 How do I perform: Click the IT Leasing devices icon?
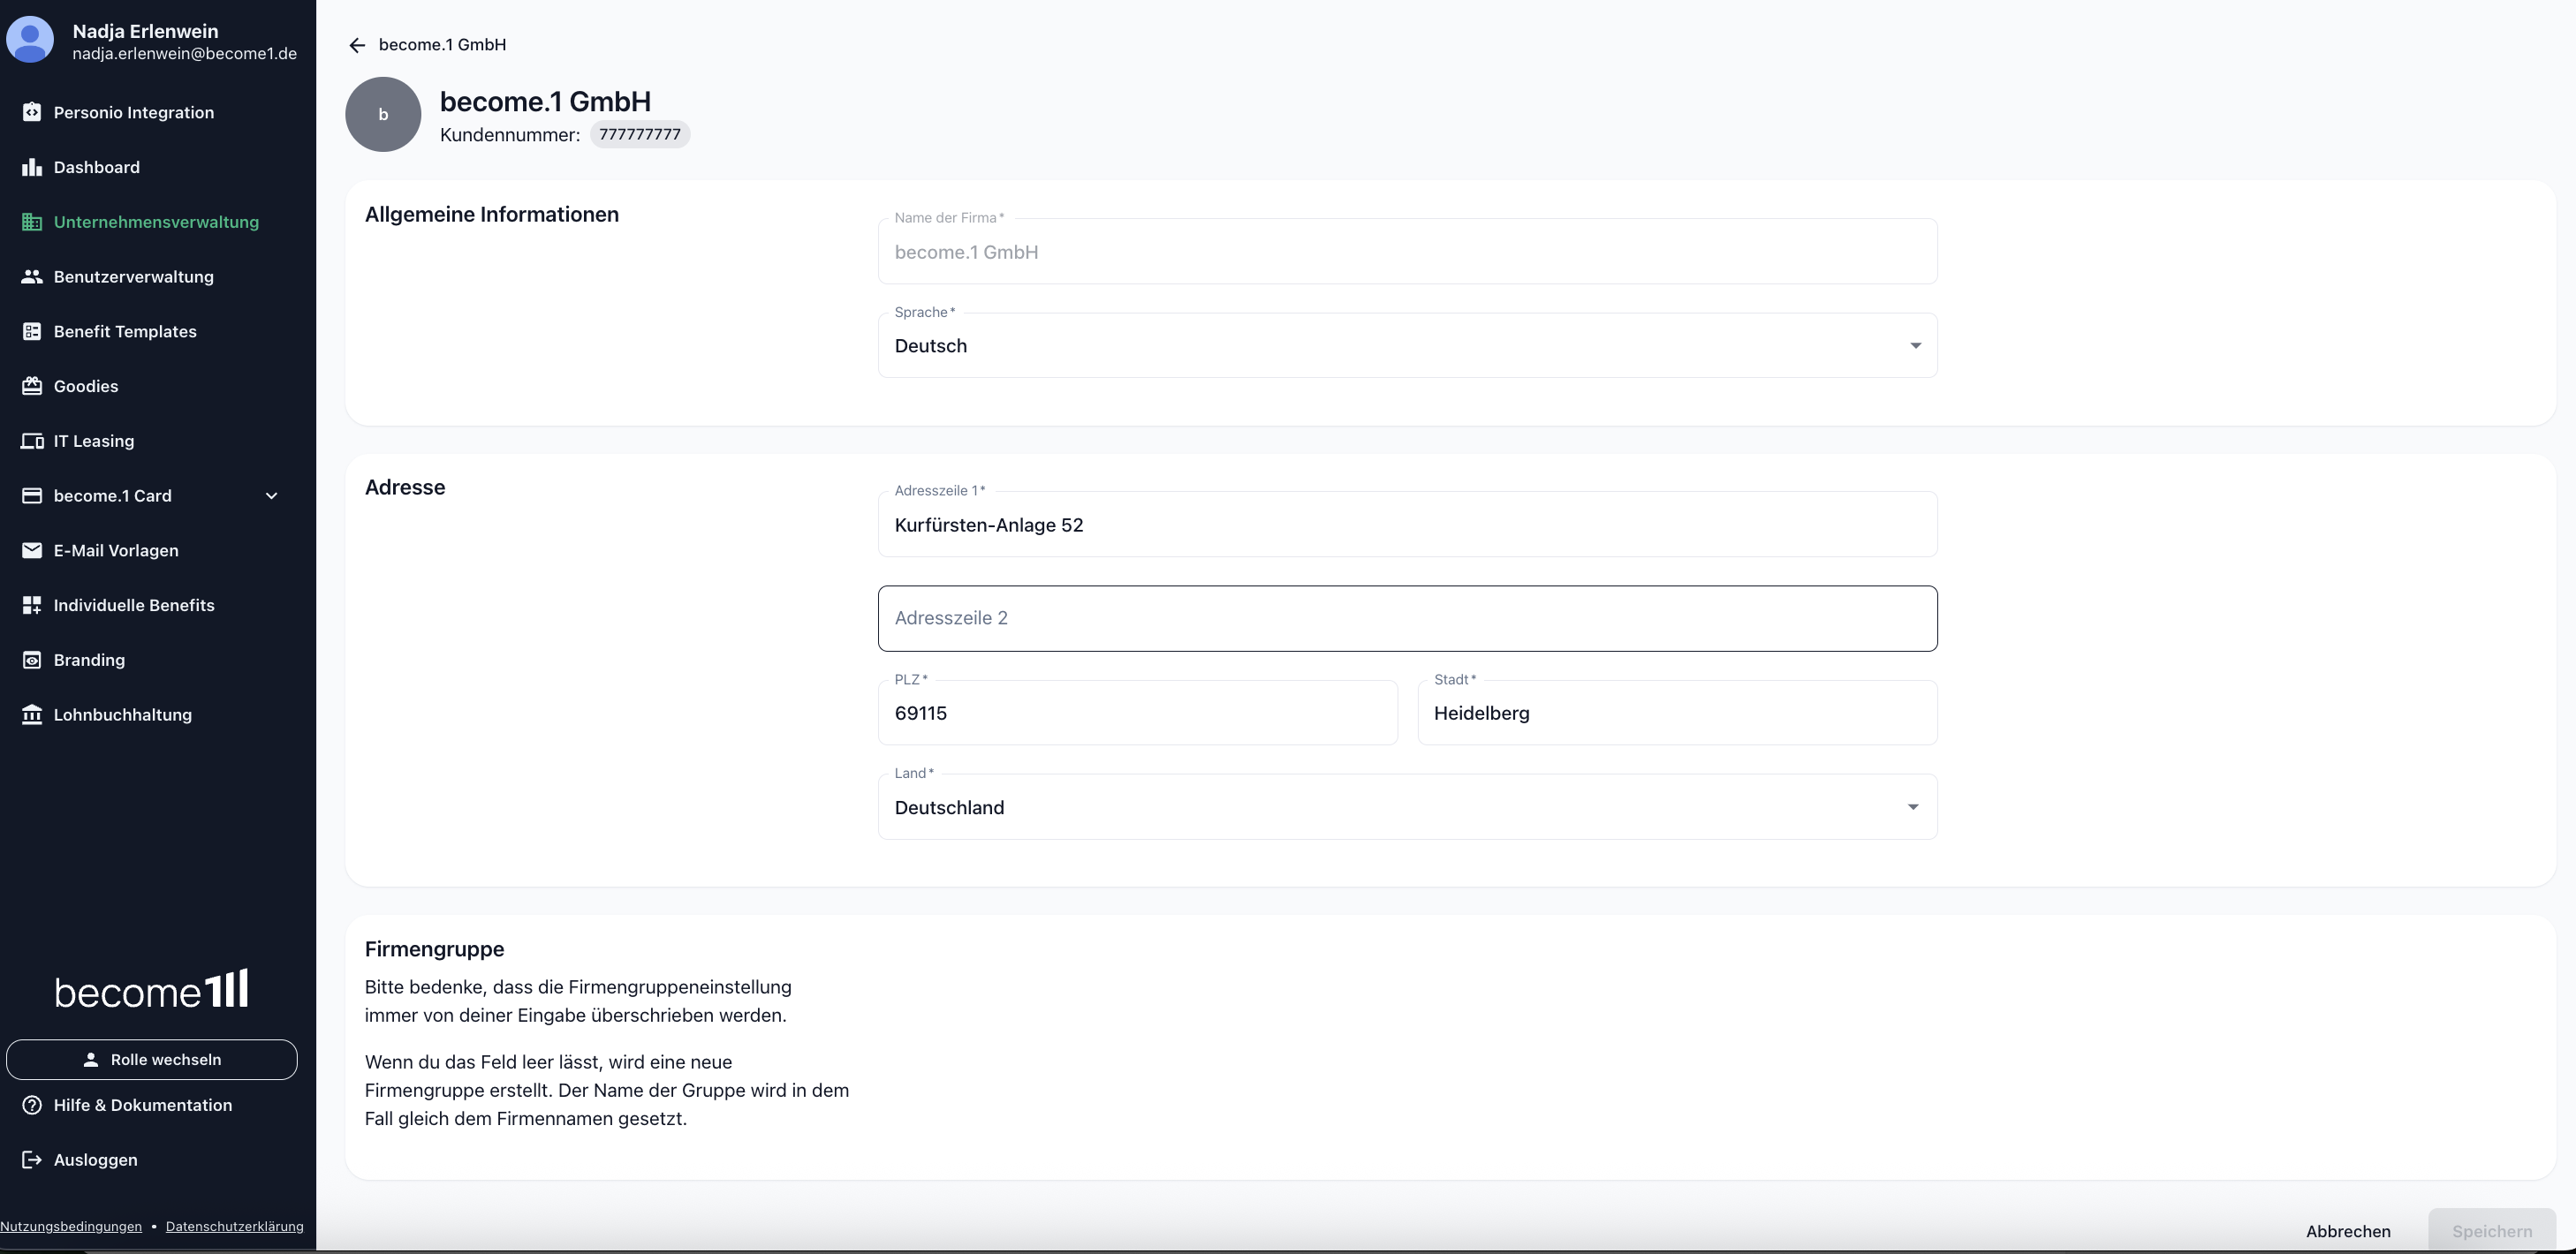click(32, 441)
